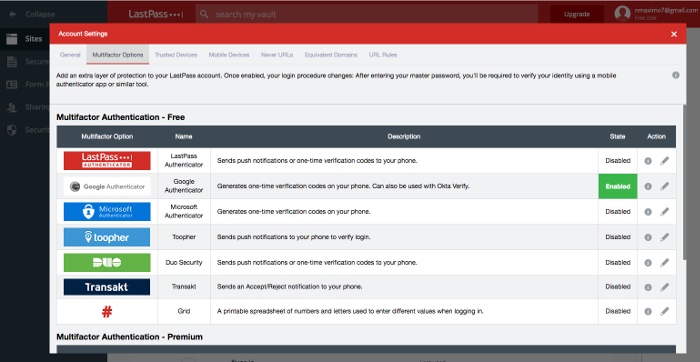The image size is (700, 362).
Task: Click the LastPass Authenticator logo
Action: click(107, 161)
